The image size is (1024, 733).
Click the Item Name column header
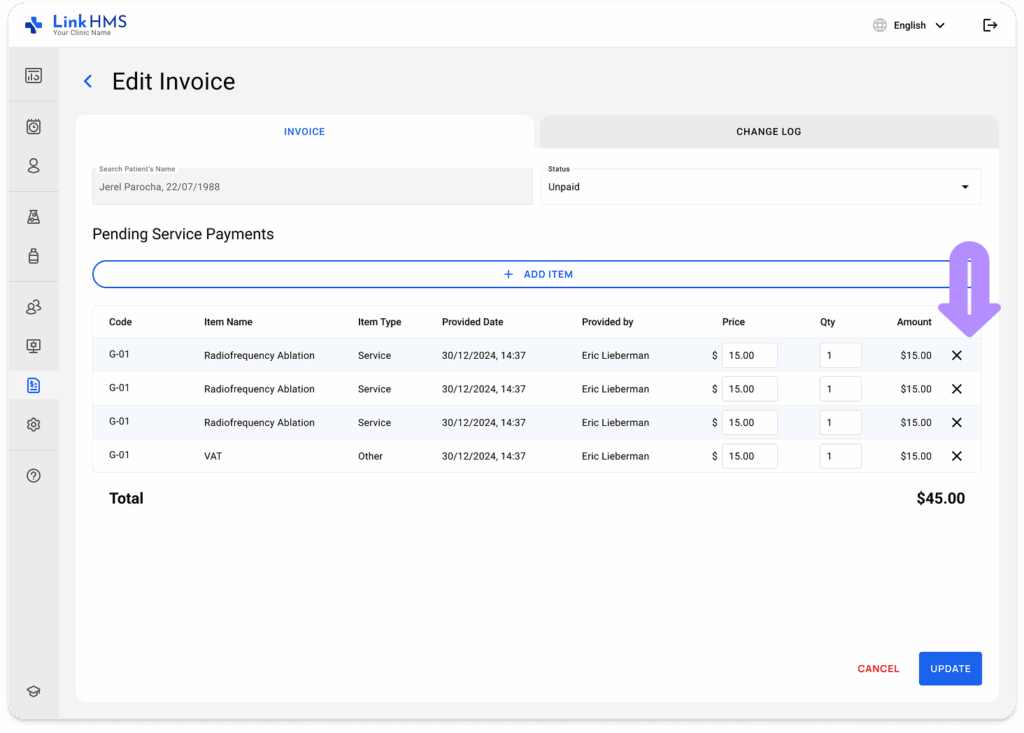pos(228,322)
